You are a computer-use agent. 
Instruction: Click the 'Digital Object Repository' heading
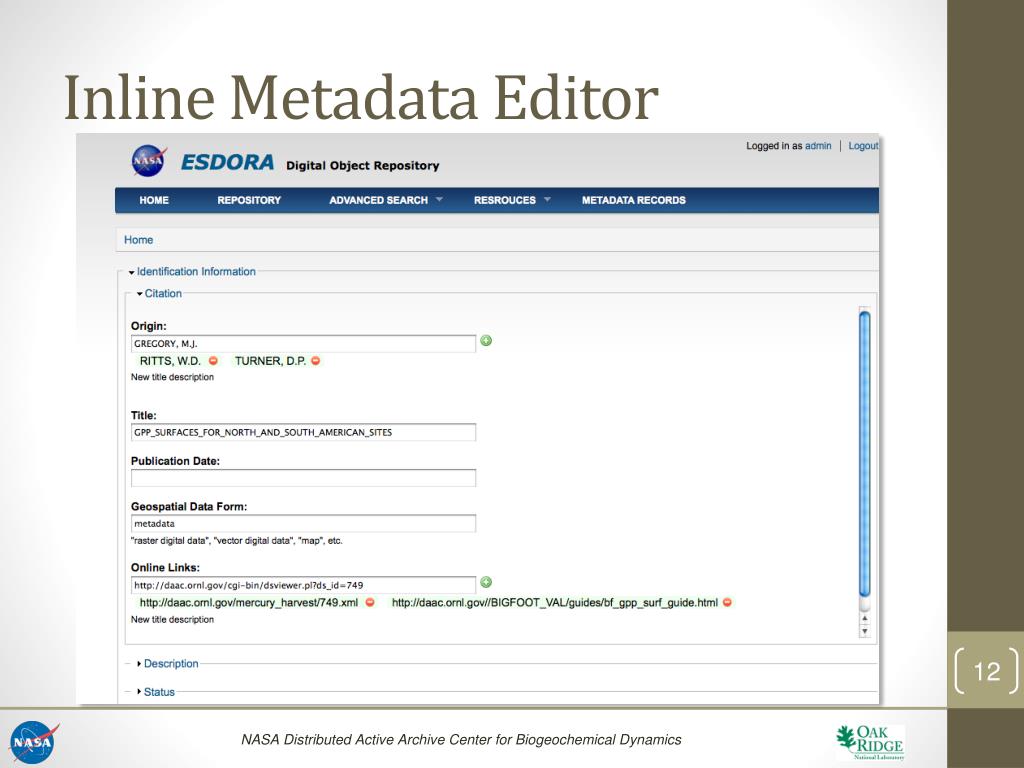click(x=362, y=165)
